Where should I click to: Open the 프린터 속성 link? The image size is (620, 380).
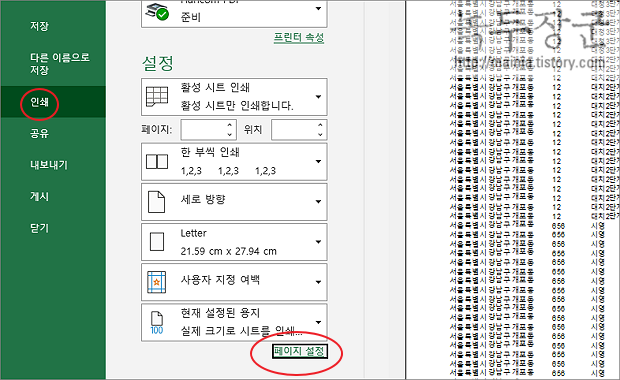click(x=299, y=38)
